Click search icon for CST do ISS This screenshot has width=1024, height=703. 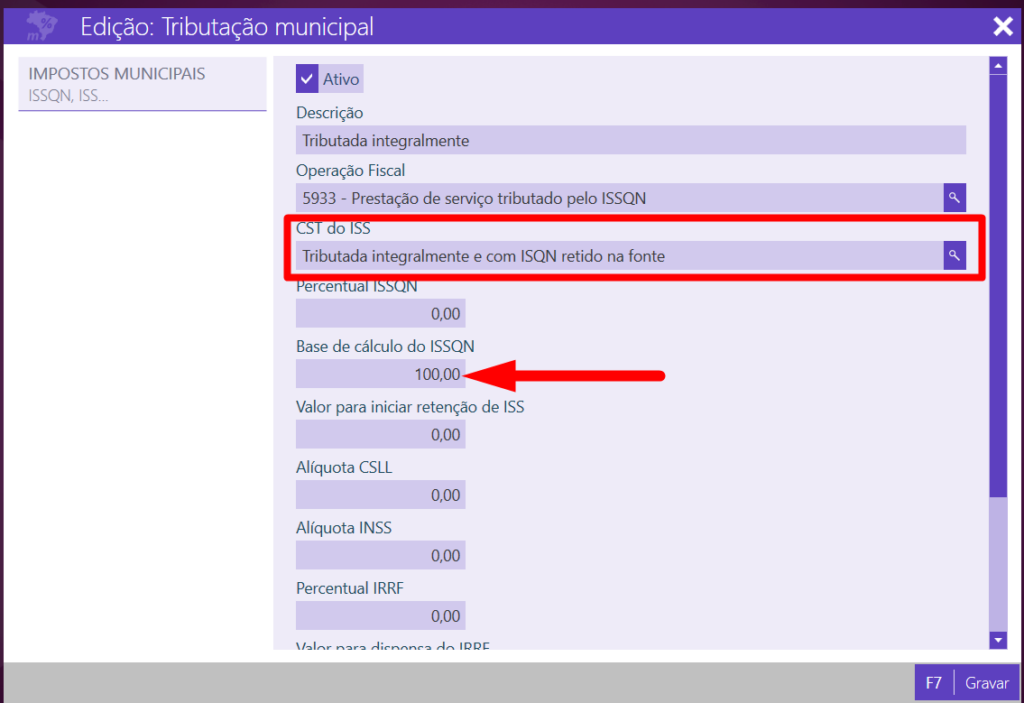(954, 256)
